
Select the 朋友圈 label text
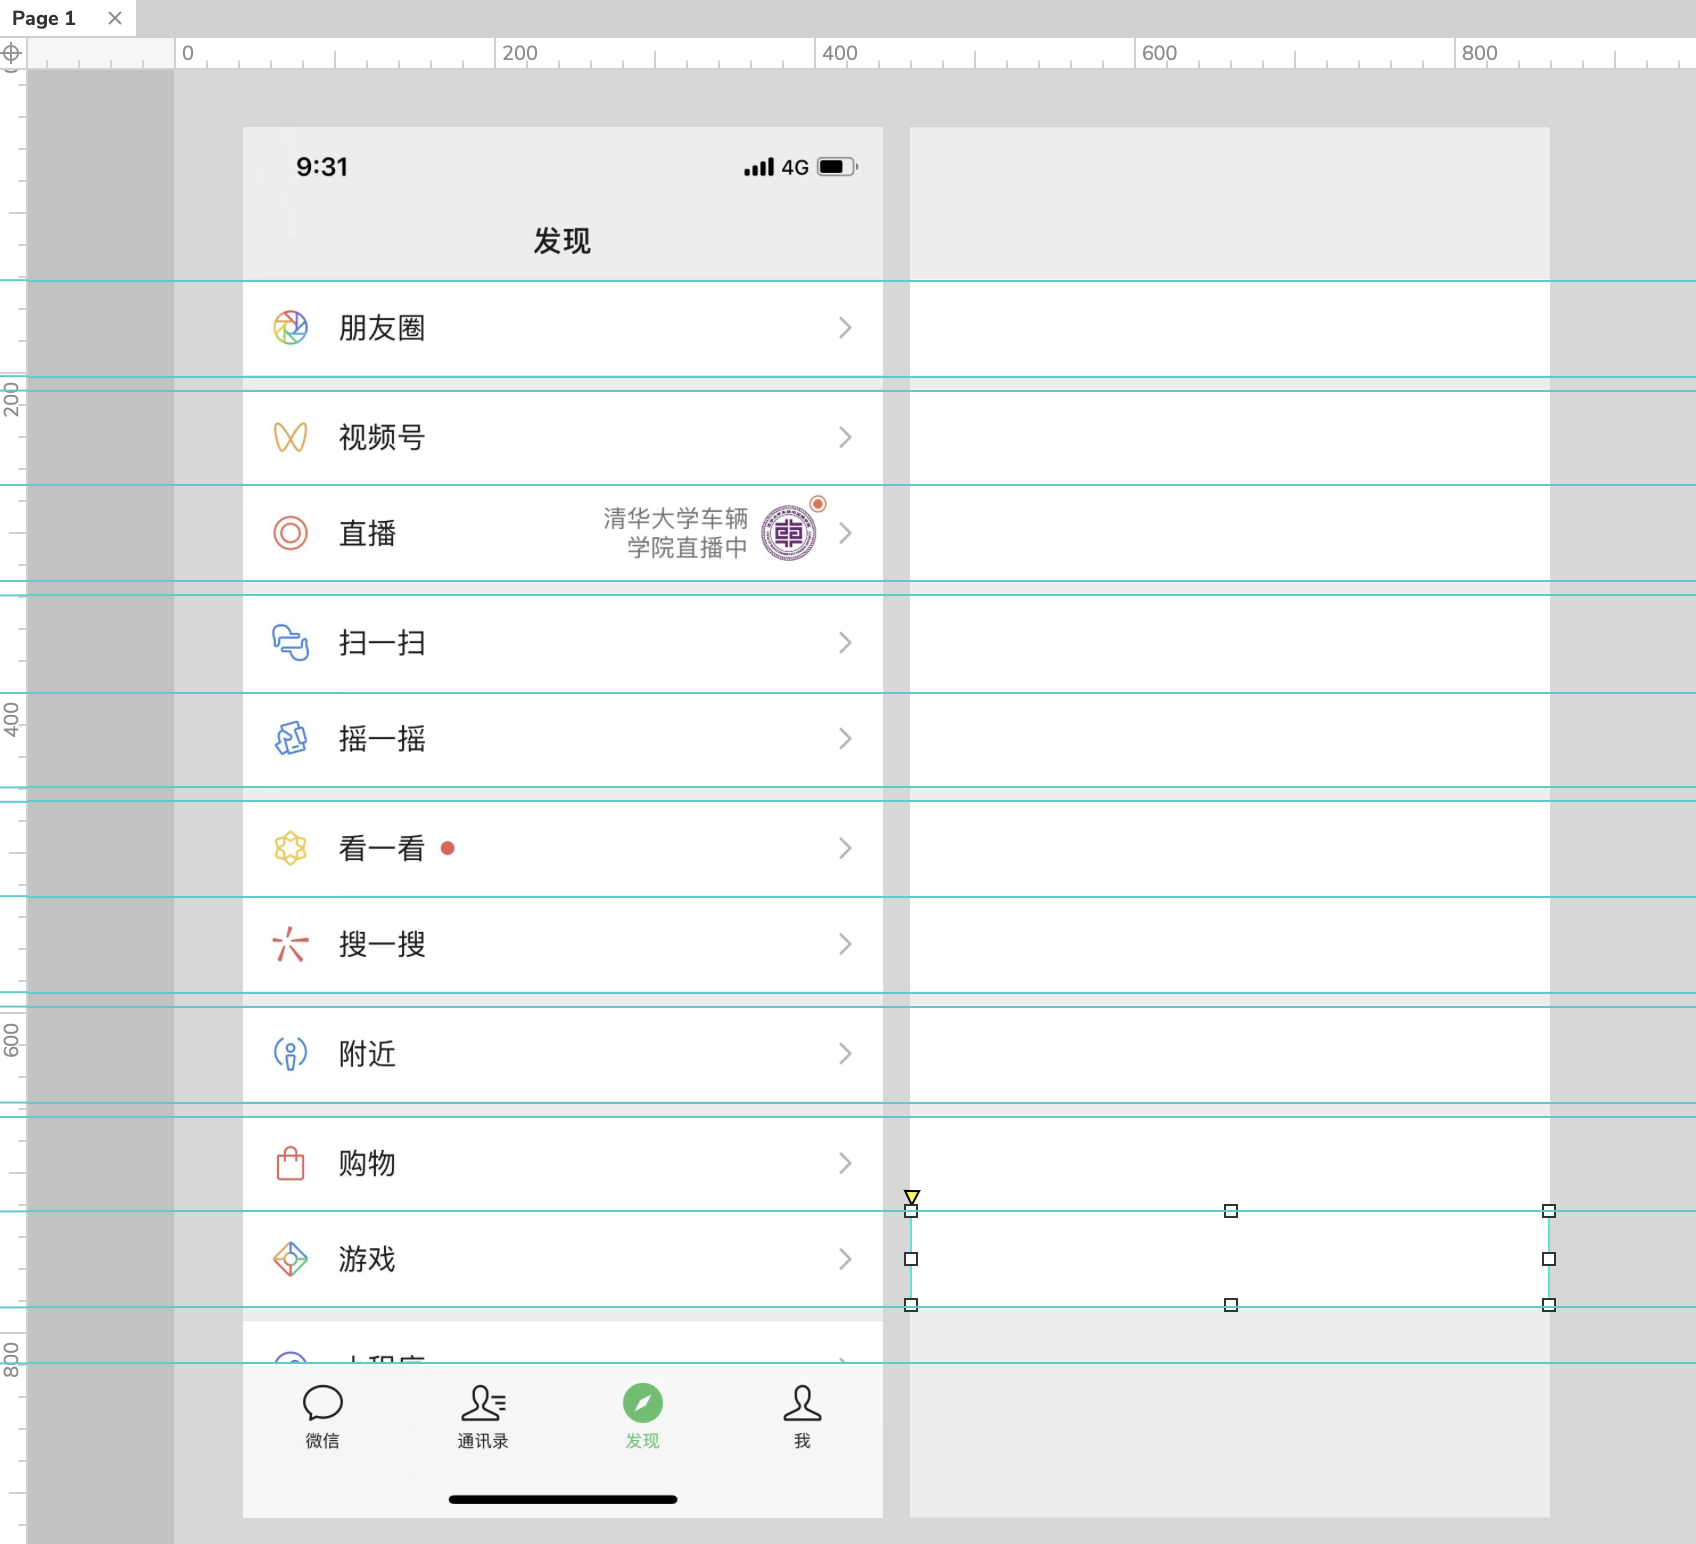tap(382, 328)
